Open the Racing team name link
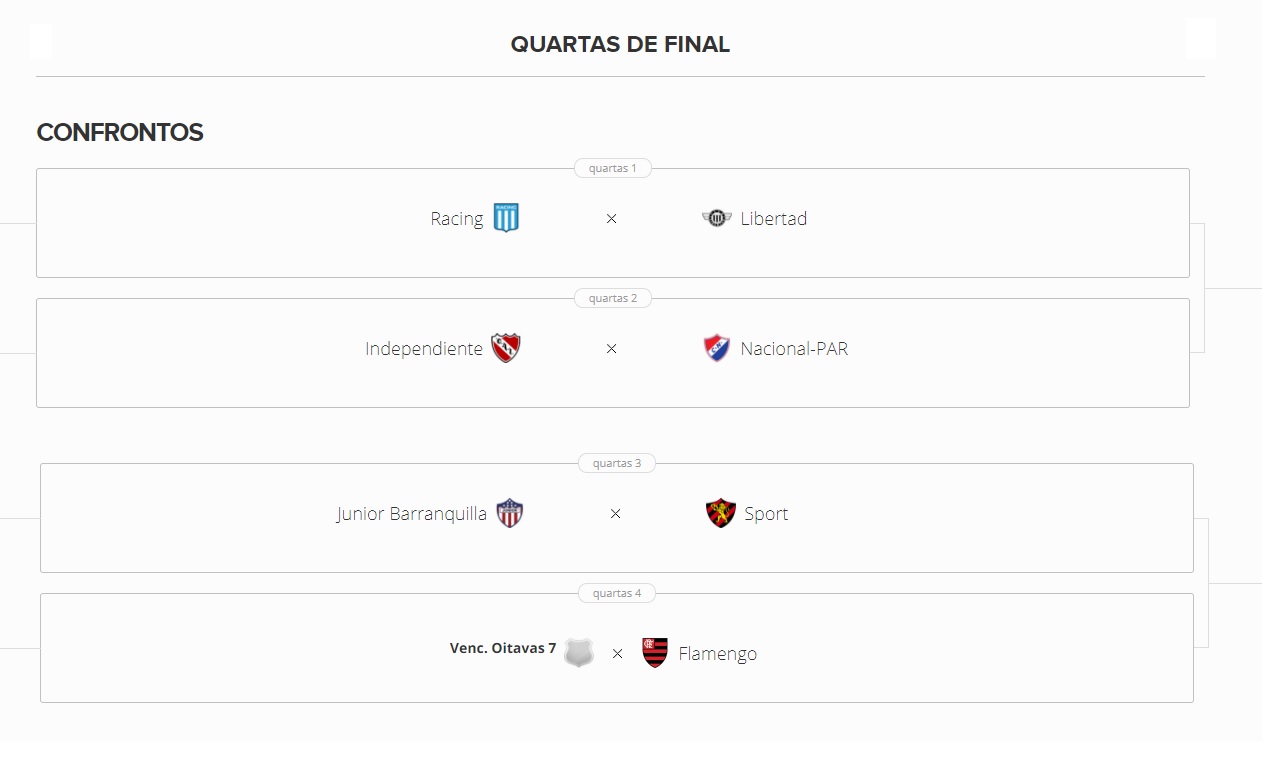The width and height of the screenshot is (1262, 768). pyautogui.click(x=457, y=219)
